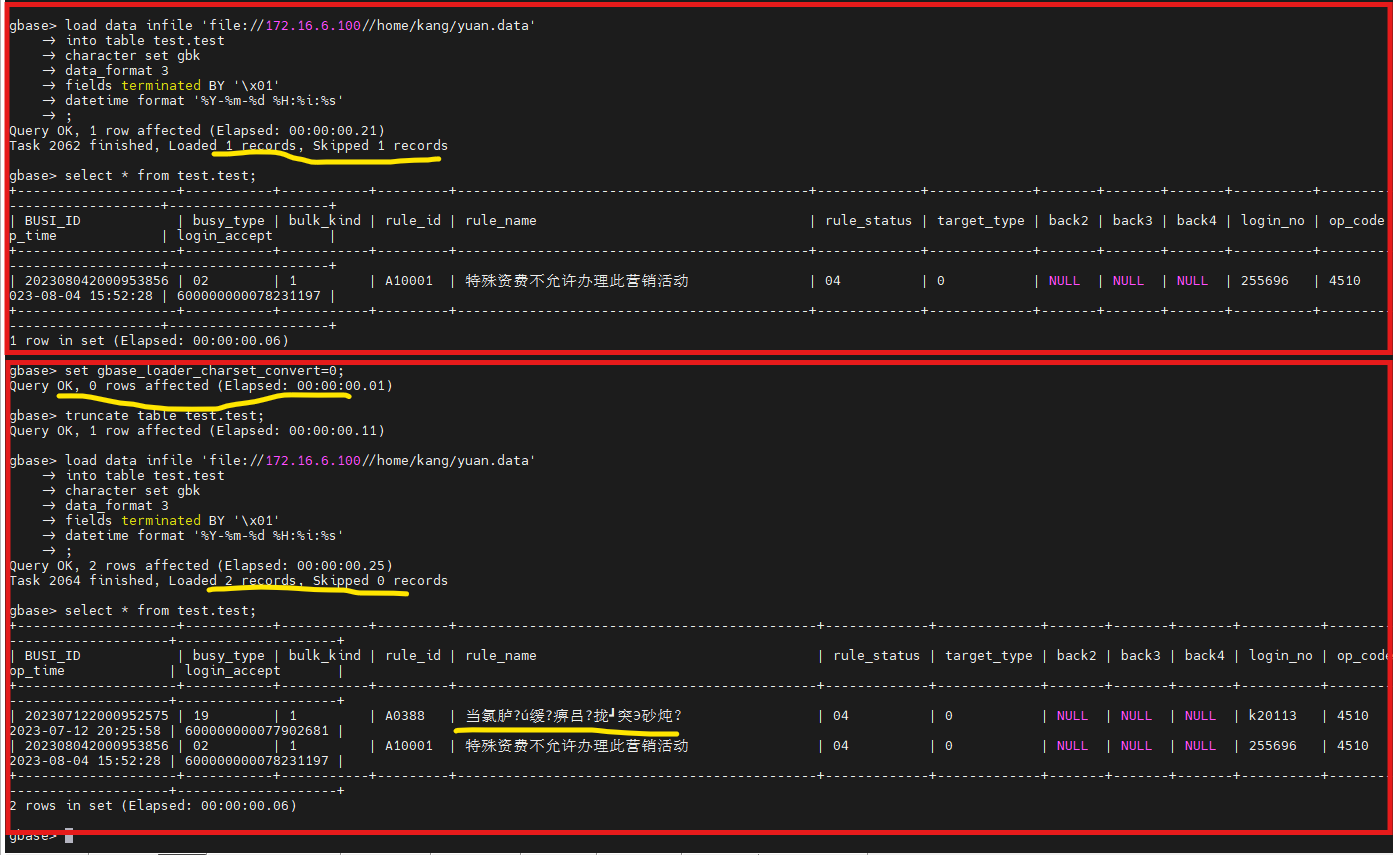Click the garbled rule_name starting with '当氯胪'

click(574, 716)
